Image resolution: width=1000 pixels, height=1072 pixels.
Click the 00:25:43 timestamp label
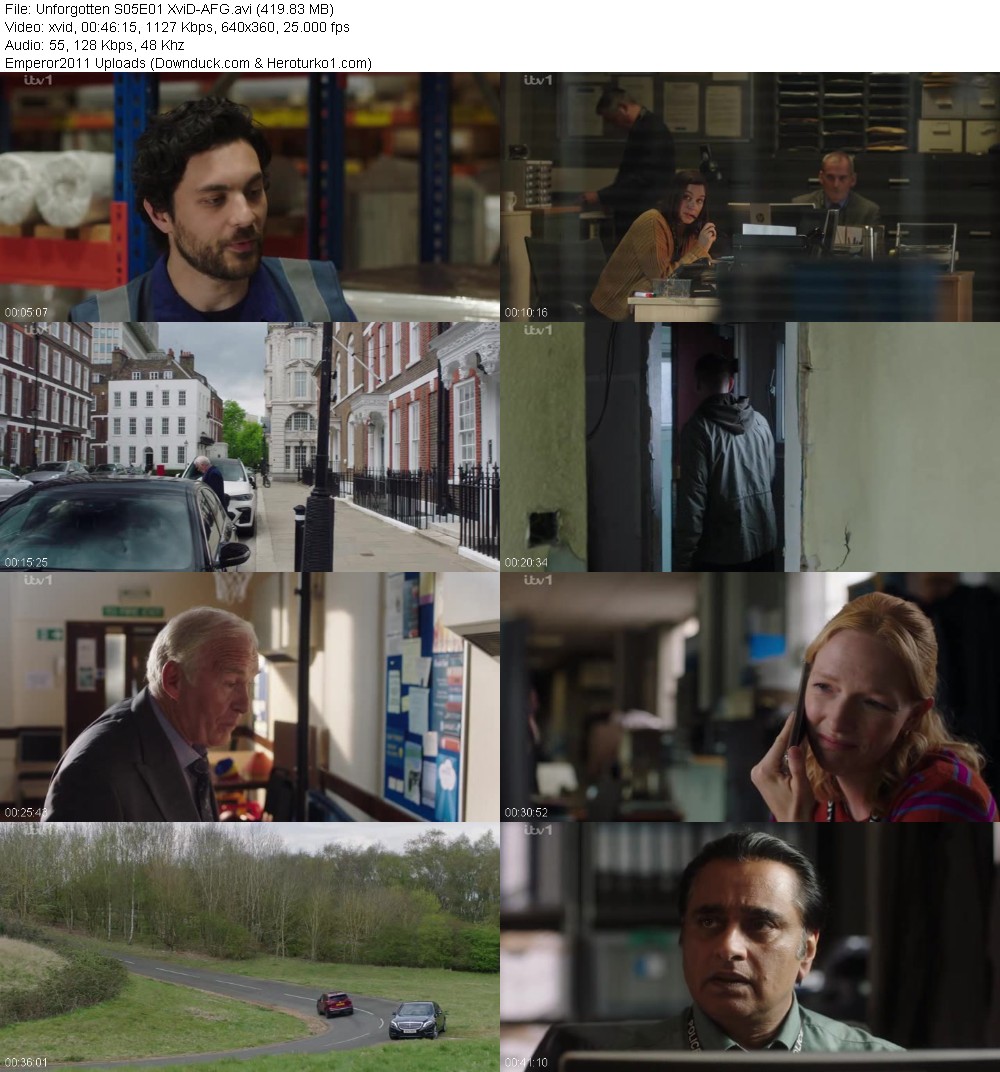pos(26,813)
